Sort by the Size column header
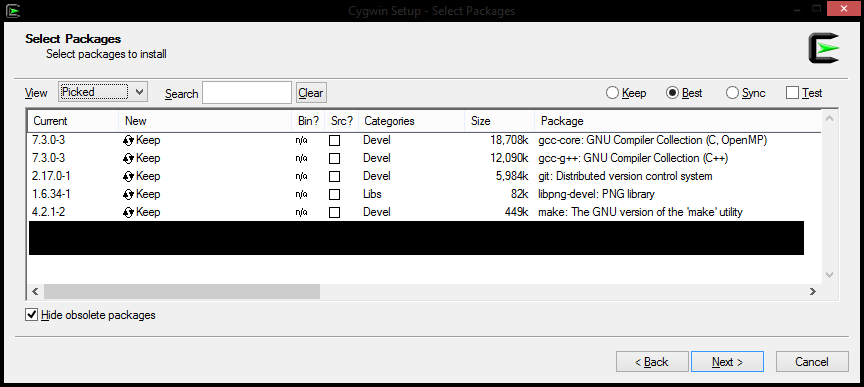This screenshot has width=864, height=387. pos(500,121)
